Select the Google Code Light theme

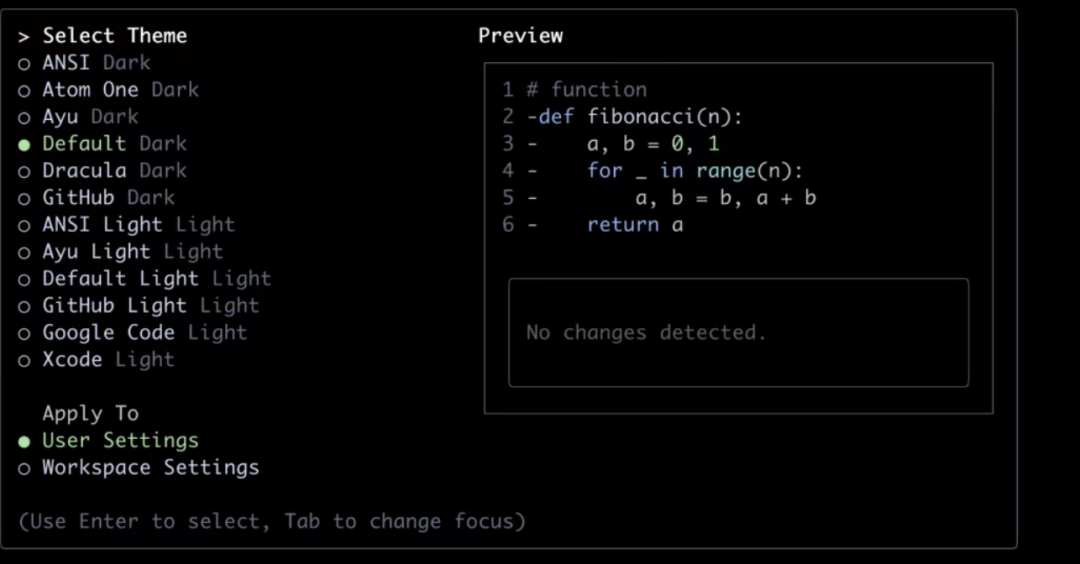pyautogui.click(x=145, y=333)
